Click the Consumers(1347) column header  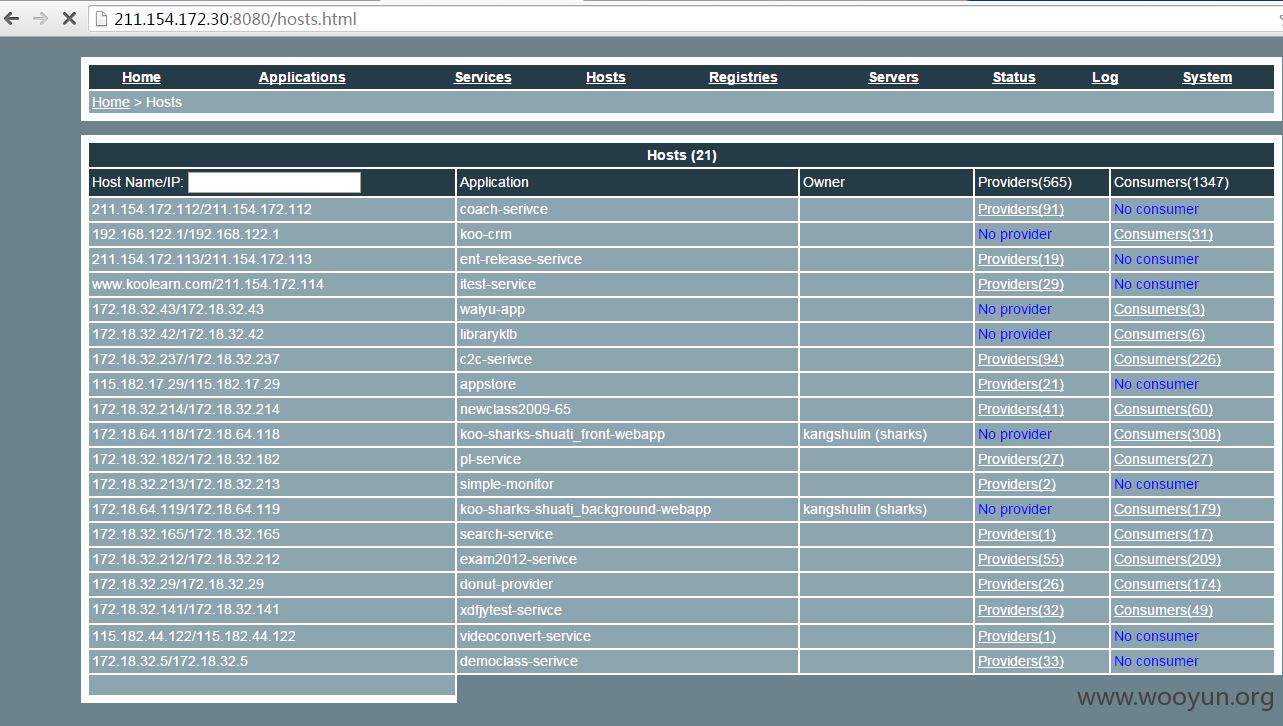[x=1192, y=182]
